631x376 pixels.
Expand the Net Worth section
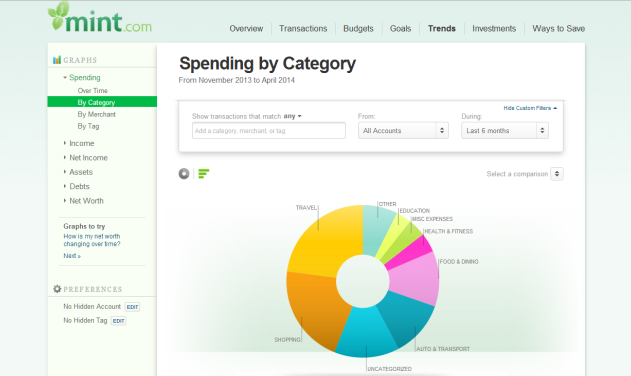coord(84,201)
